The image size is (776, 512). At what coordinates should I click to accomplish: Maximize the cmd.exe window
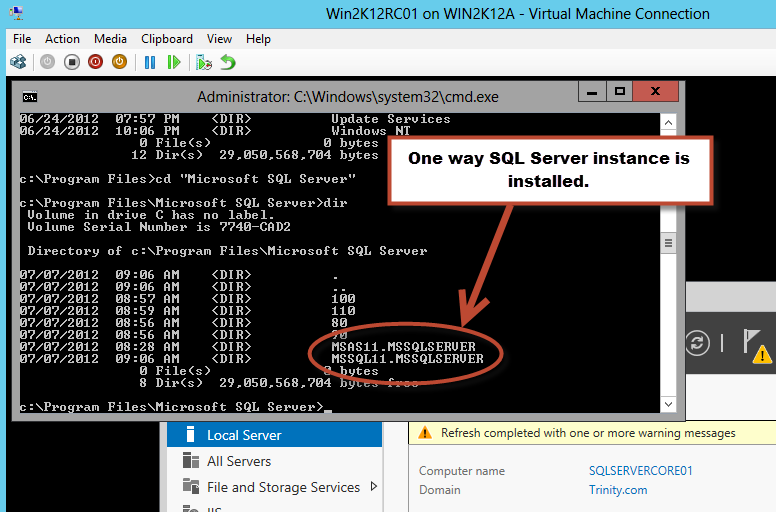tap(619, 92)
